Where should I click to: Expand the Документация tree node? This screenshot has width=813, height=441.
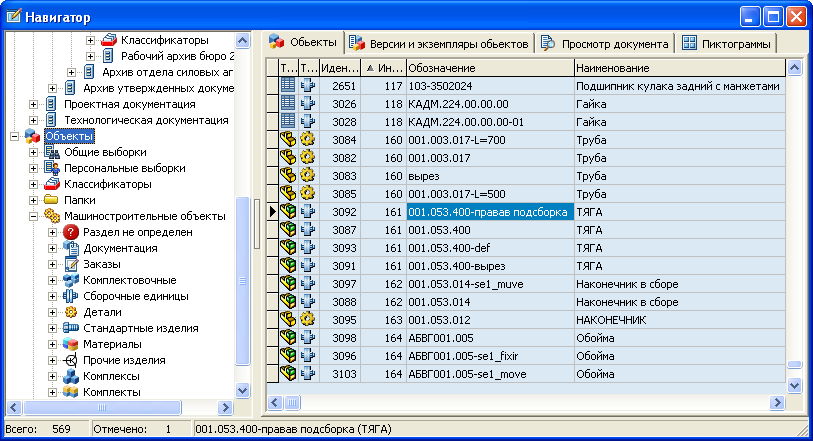[53, 248]
